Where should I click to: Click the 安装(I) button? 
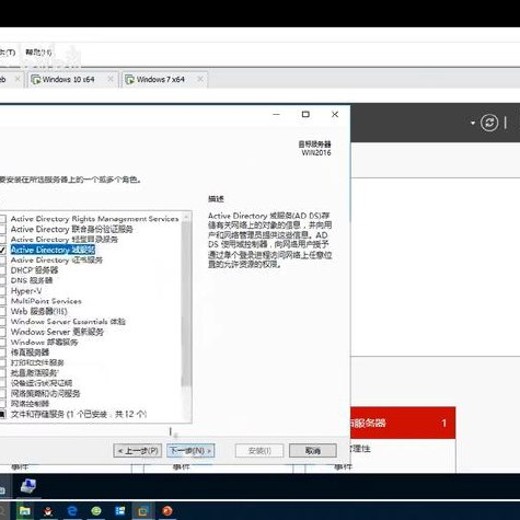pyautogui.click(x=259, y=451)
